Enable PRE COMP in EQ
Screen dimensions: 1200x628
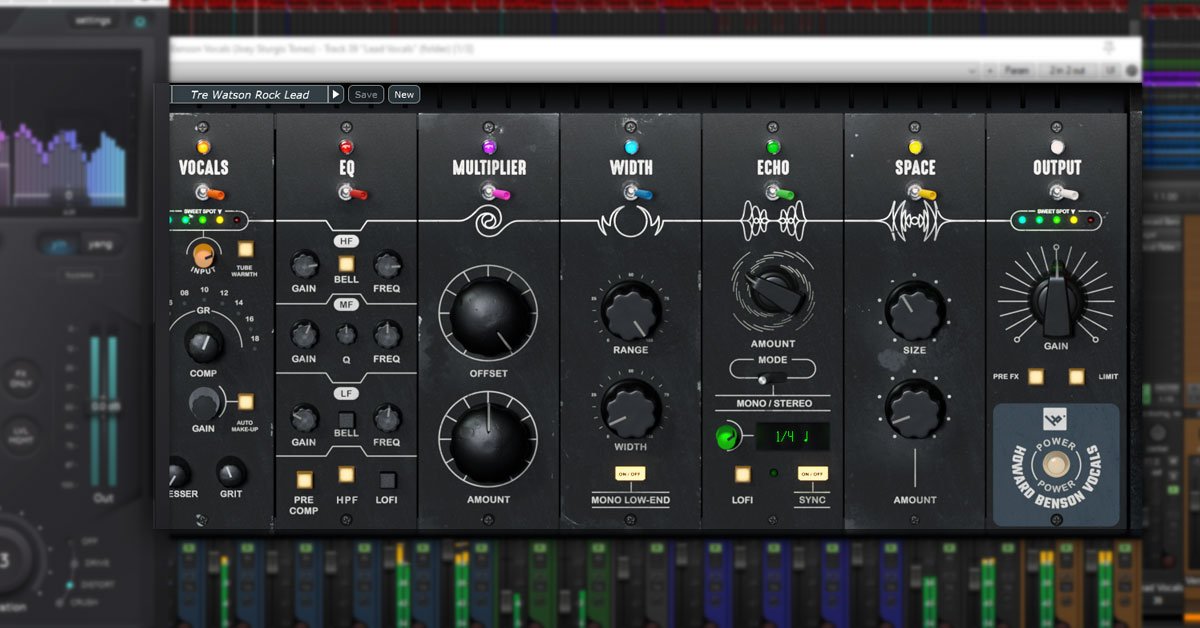coord(304,478)
